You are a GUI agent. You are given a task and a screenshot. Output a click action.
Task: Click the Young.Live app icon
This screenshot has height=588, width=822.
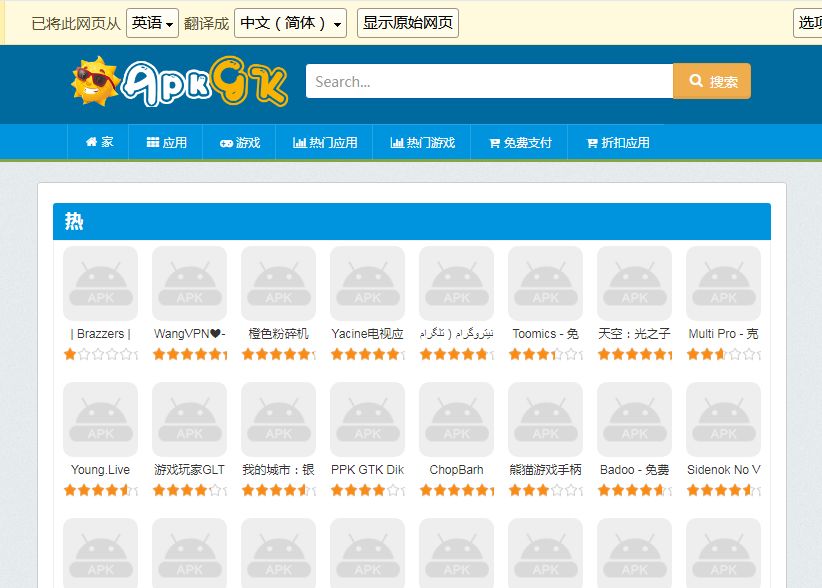coord(101,419)
